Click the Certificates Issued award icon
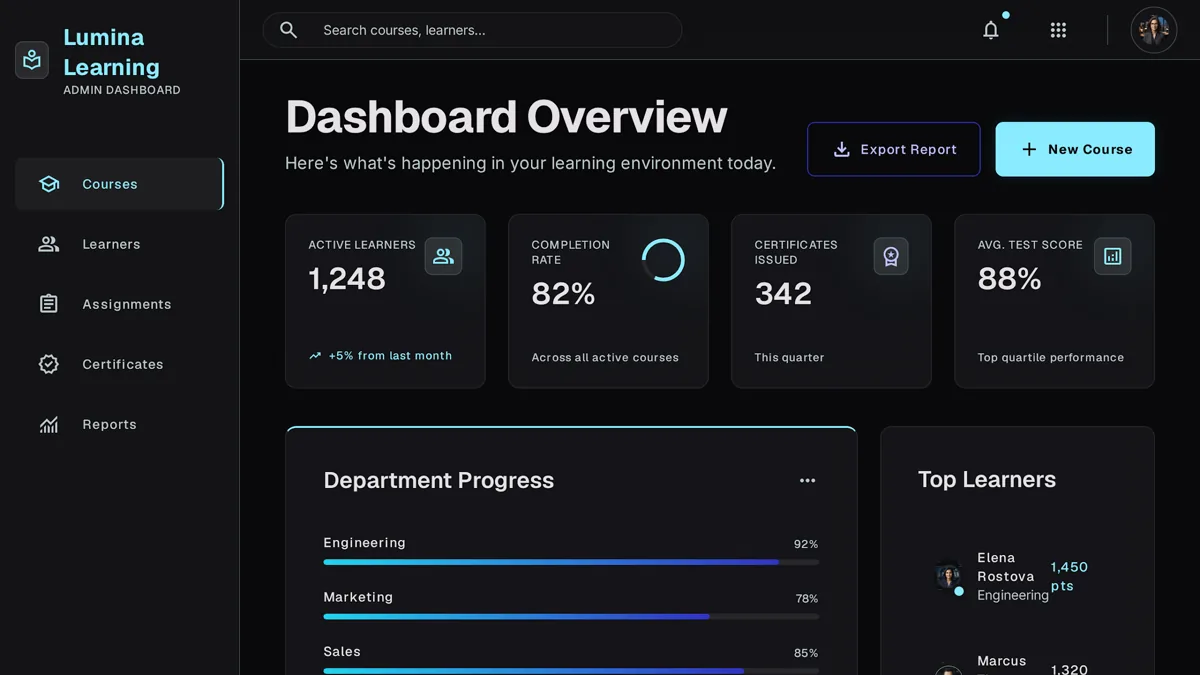 click(890, 256)
